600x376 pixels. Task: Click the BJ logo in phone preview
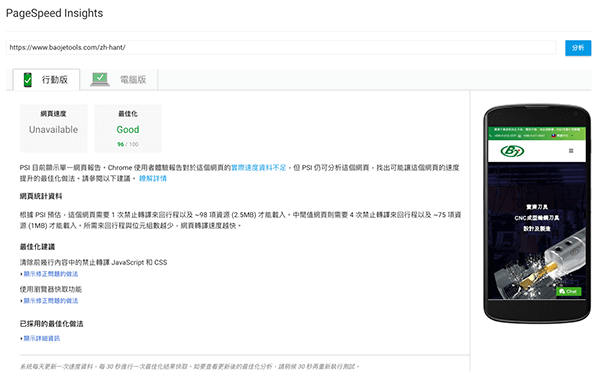click(512, 151)
